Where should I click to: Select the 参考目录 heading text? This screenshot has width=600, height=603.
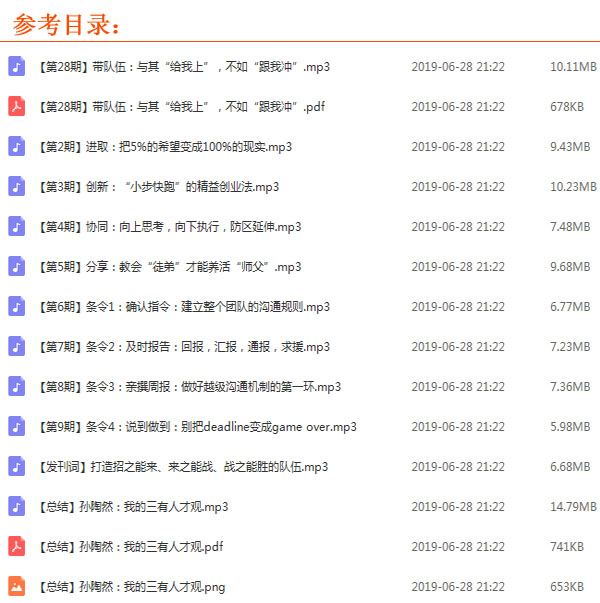point(66,22)
